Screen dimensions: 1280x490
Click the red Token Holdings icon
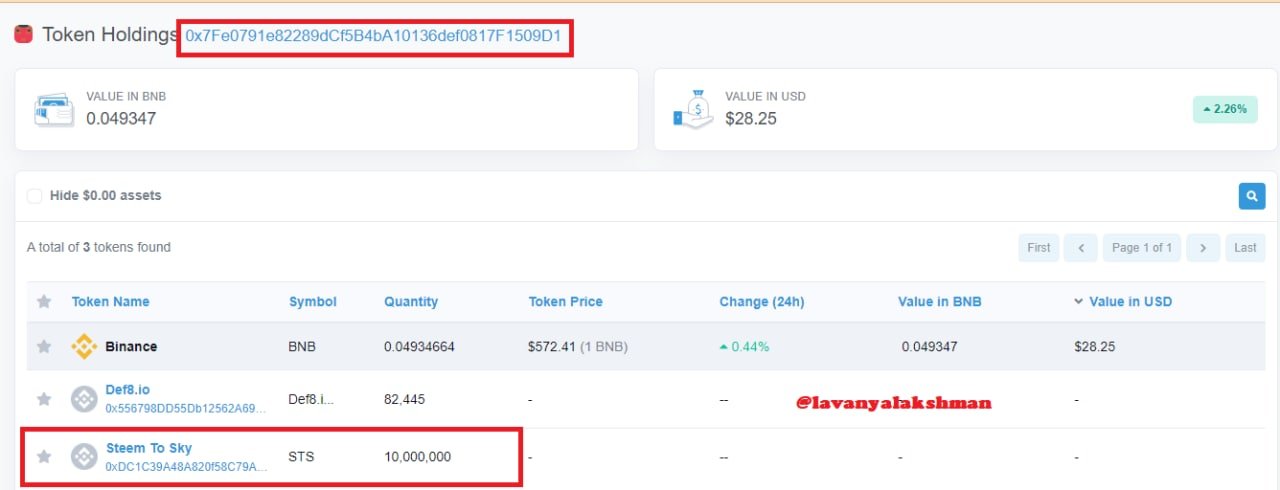click(23, 35)
